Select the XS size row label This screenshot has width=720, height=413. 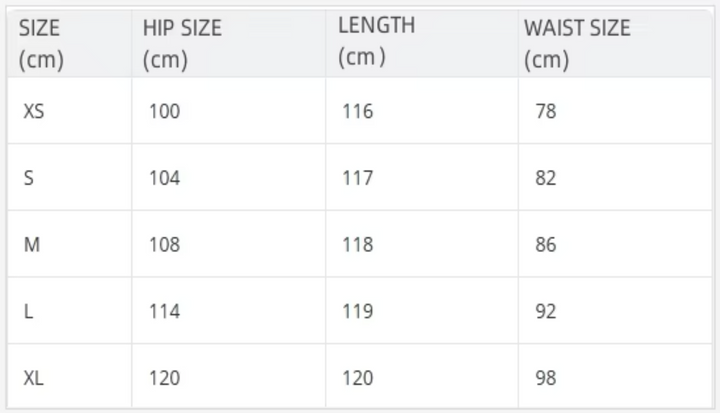point(34,111)
